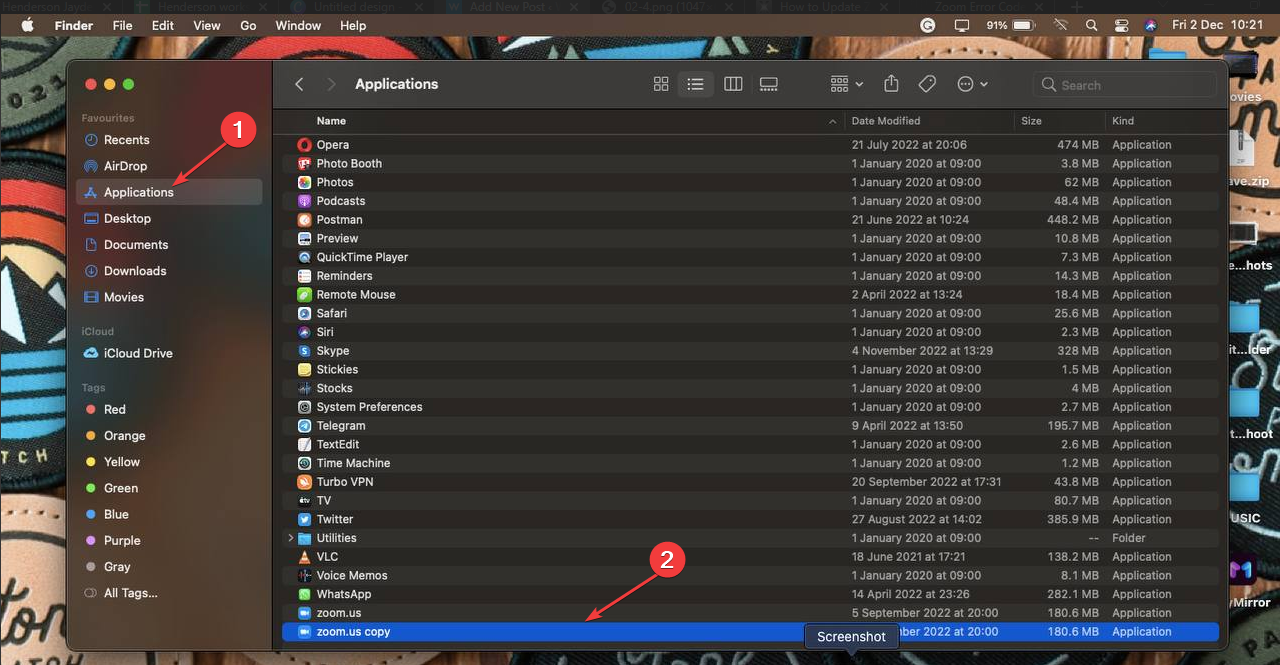Viewport: 1280px width, 665px height.
Task: Switch to gallery view in the toolbar
Action: click(768, 84)
